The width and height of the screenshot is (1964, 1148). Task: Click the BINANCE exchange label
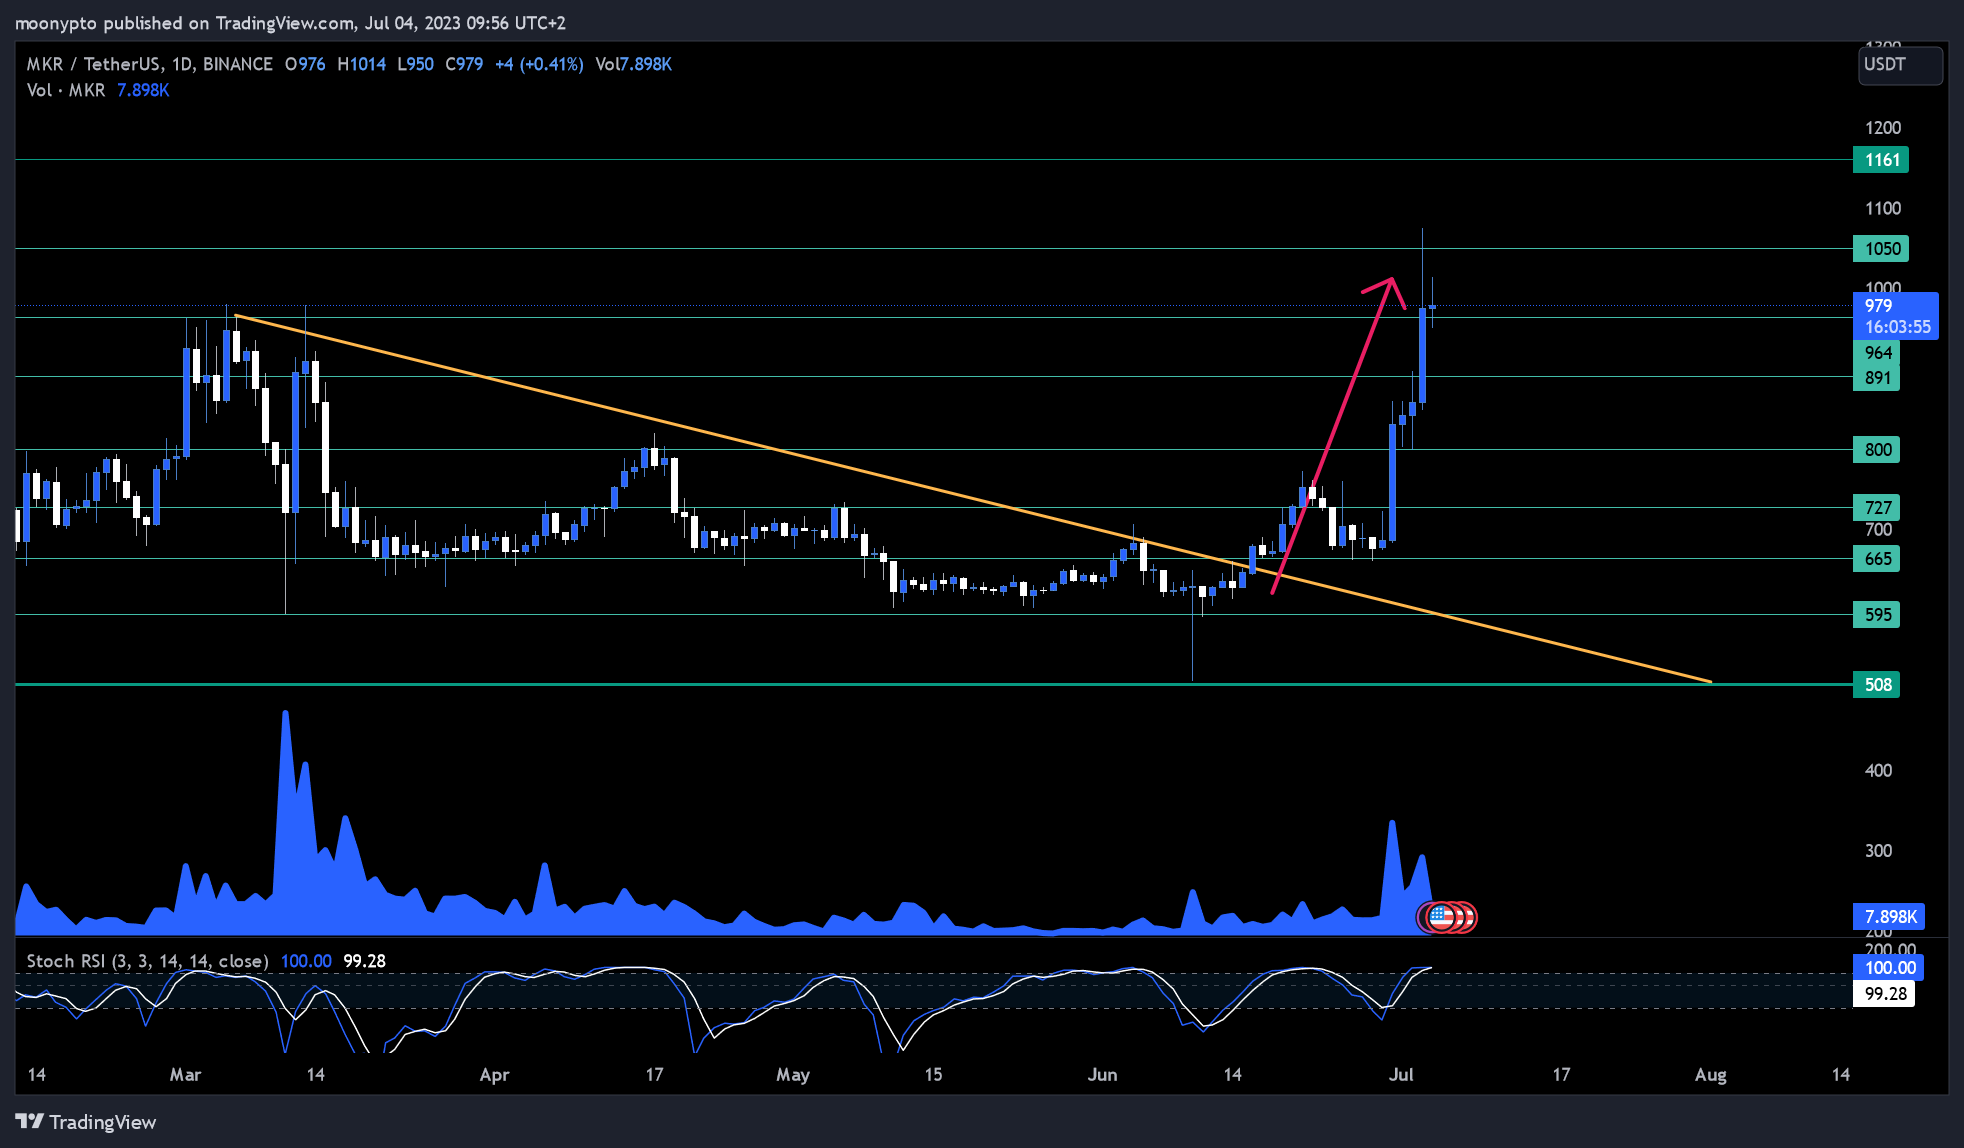tap(238, 64)
